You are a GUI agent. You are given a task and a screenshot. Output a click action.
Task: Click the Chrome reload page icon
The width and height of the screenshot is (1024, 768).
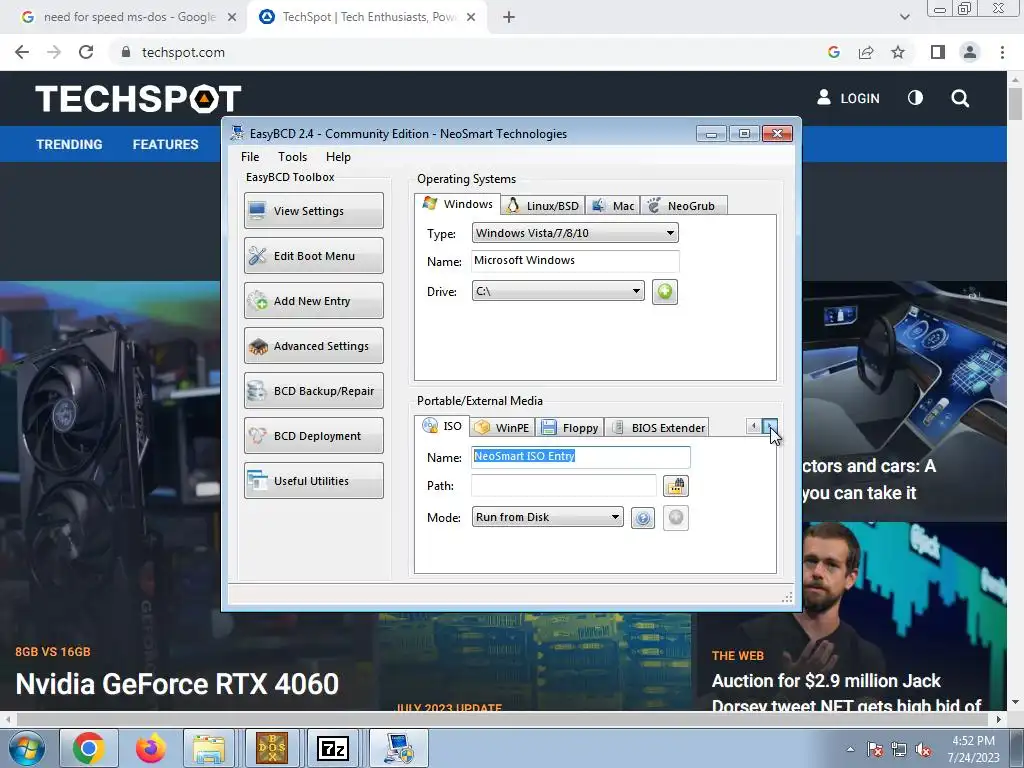click(x=86, y=52)
